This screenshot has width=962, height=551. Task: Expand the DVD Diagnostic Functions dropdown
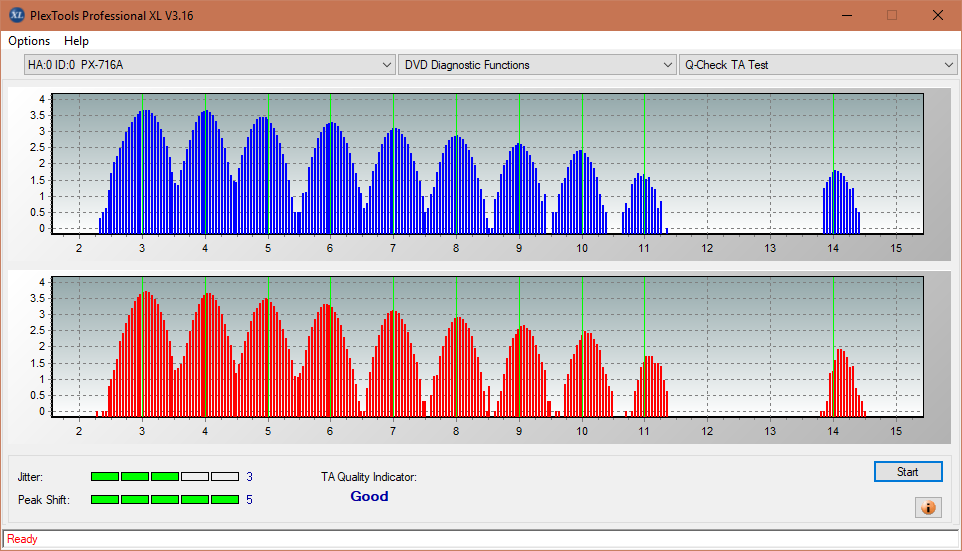point(537,65)
